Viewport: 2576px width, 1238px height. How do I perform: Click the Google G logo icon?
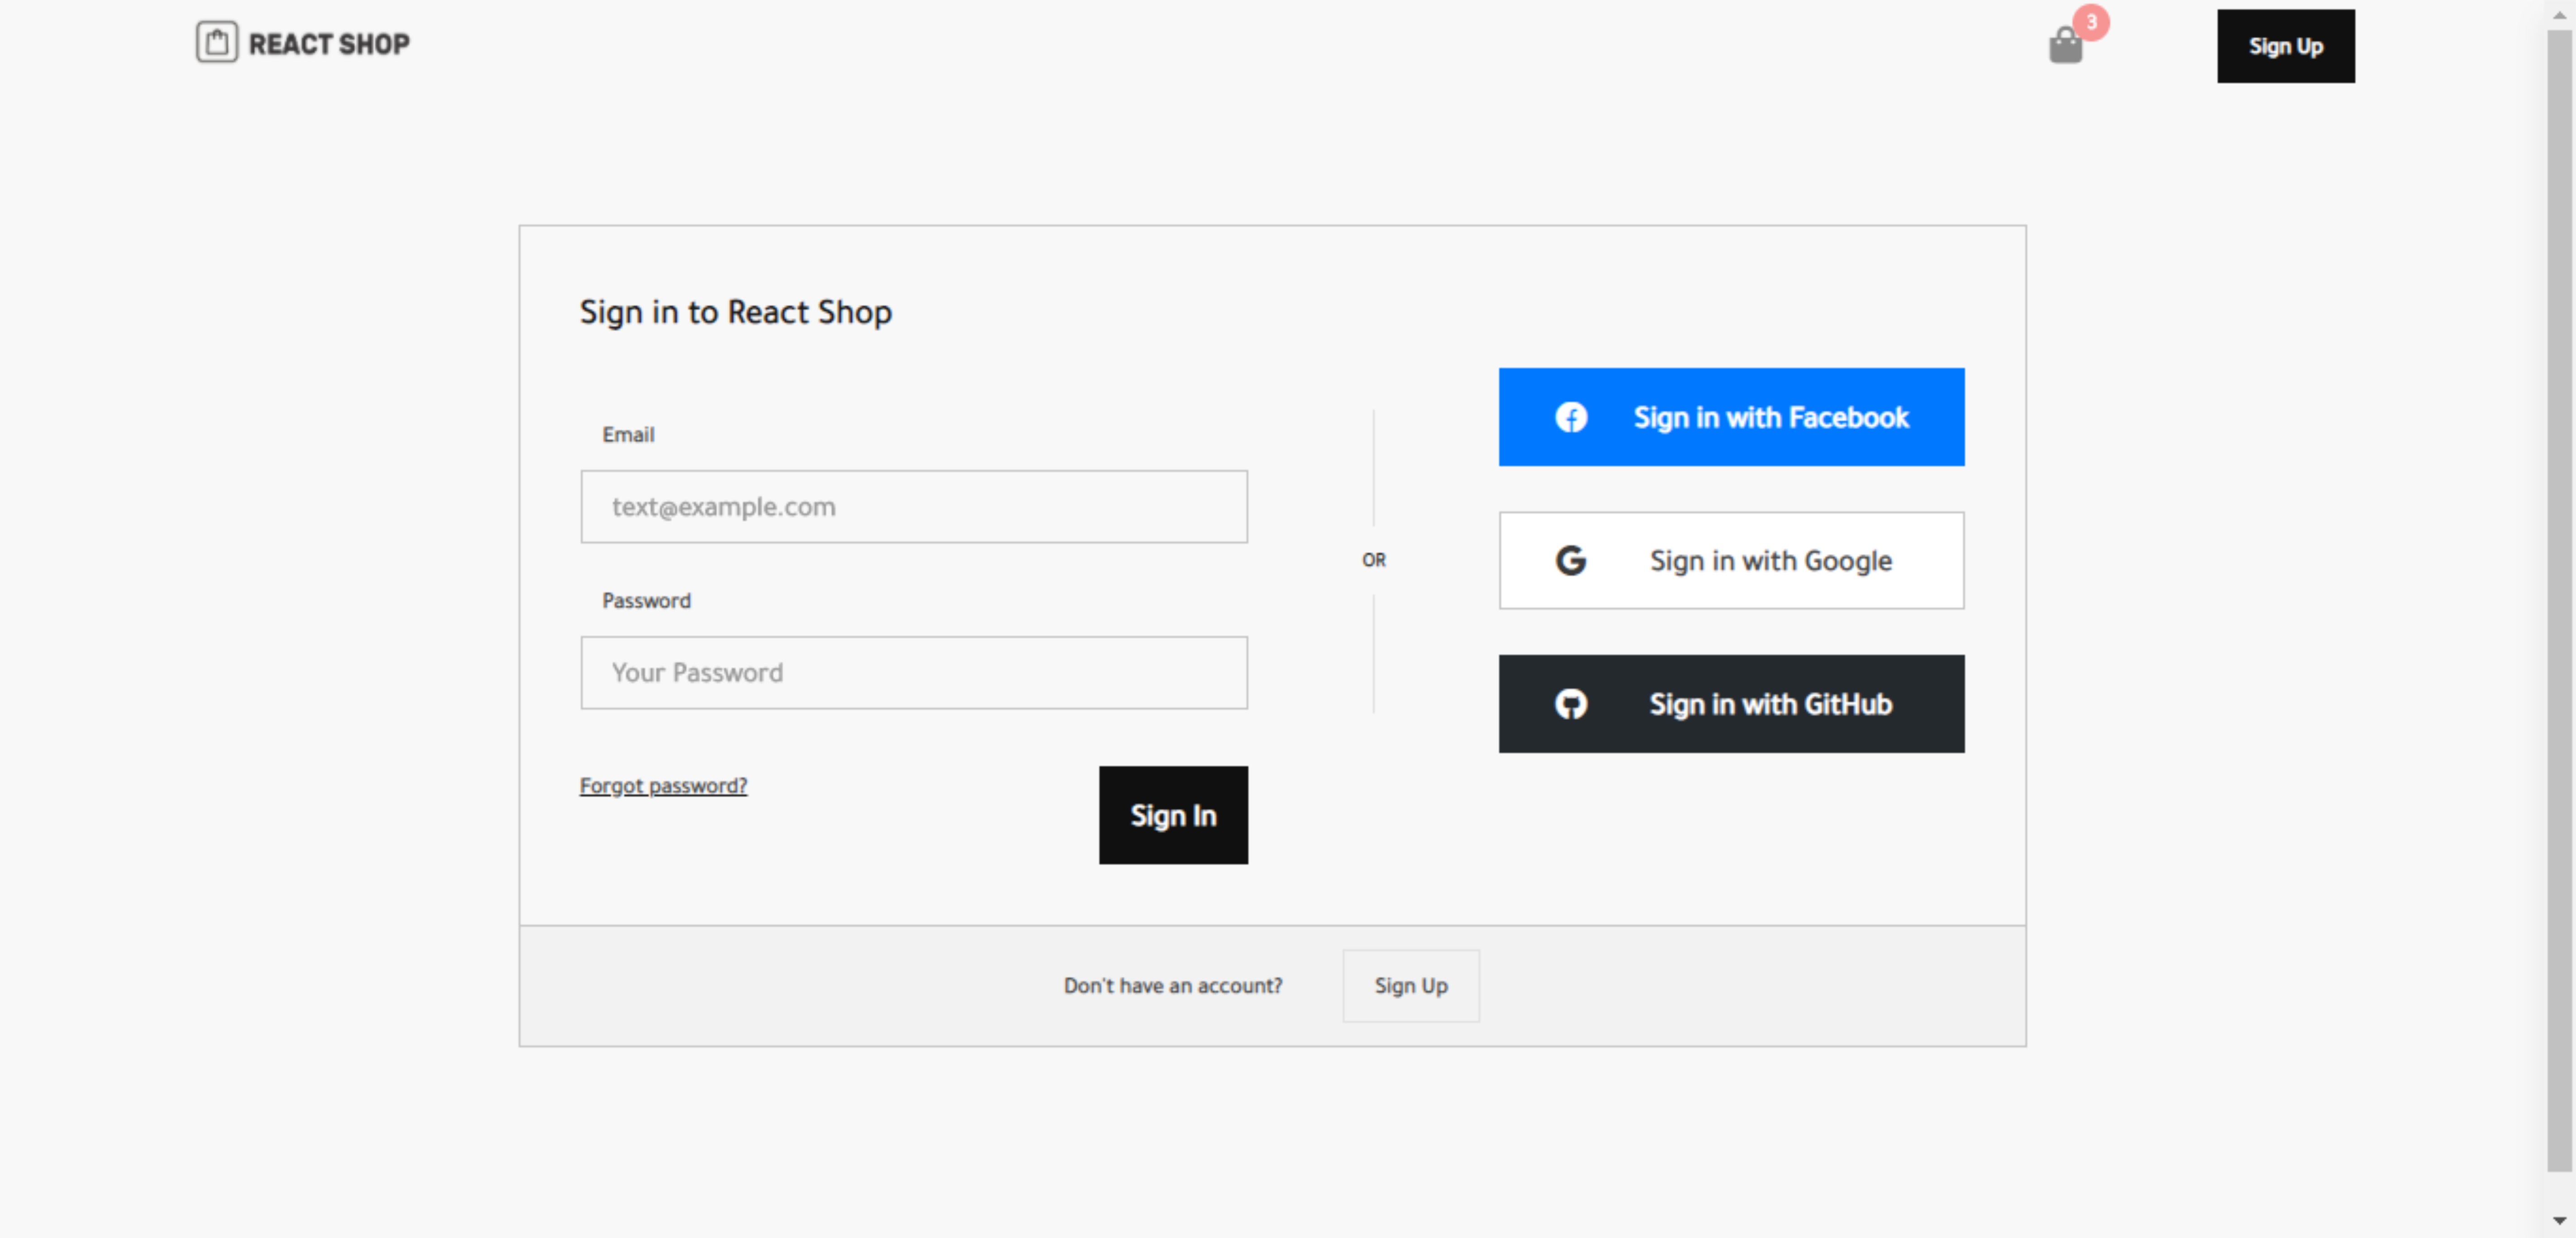1571,560
